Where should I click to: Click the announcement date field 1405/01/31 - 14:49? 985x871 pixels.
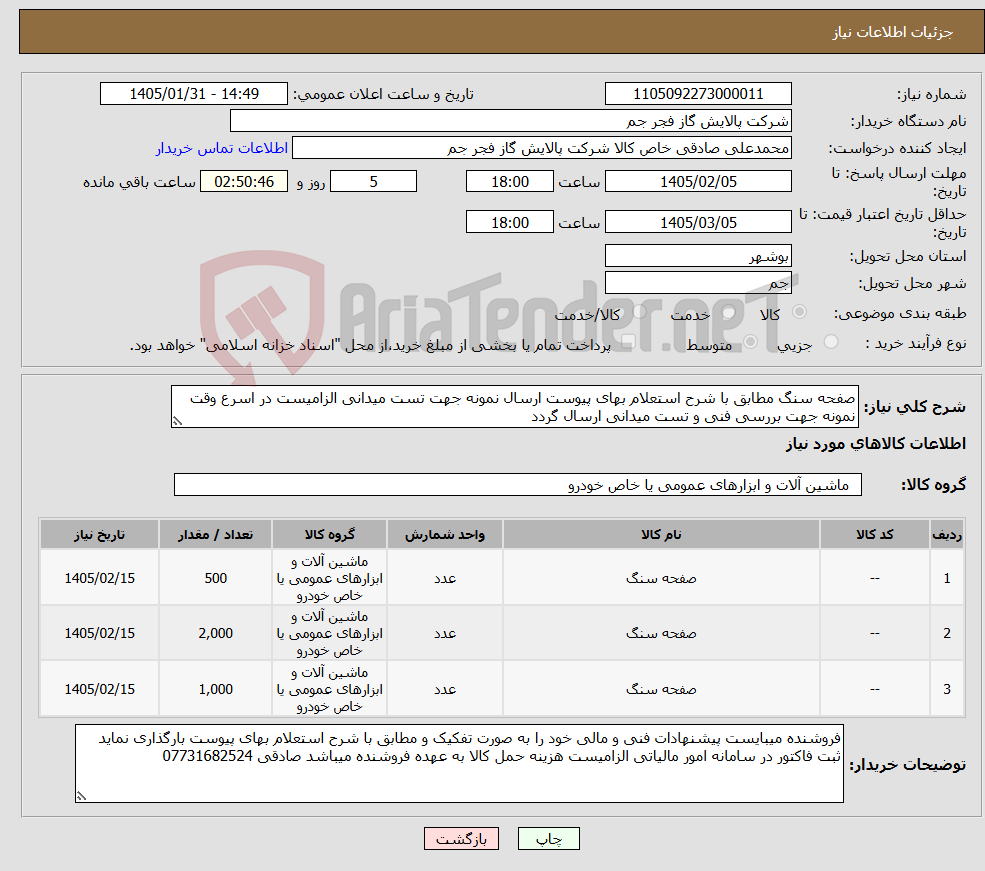coord(193,94)
